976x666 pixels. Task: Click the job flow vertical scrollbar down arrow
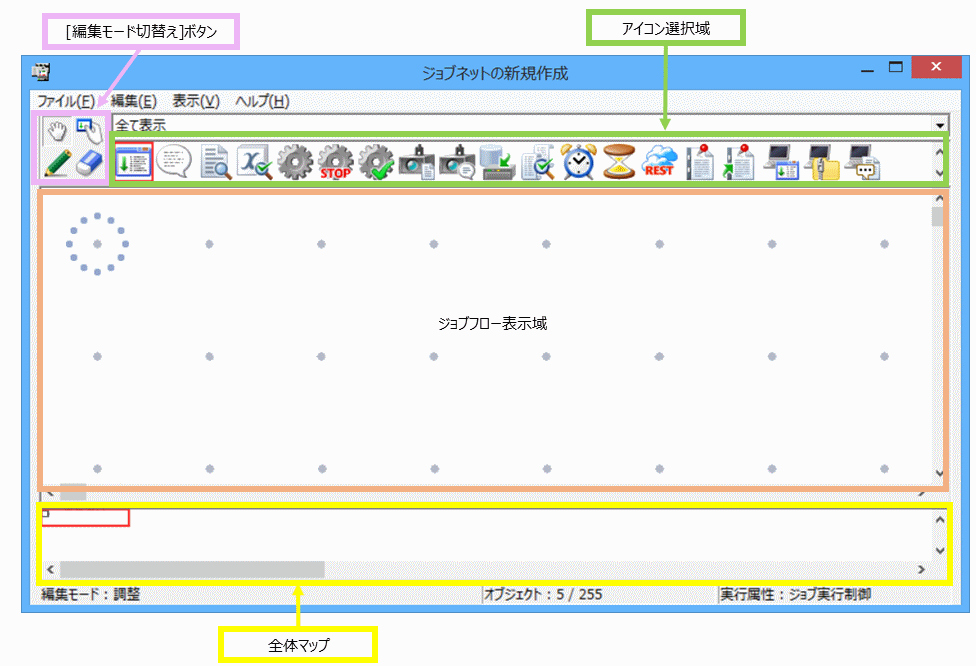[x=939, y=474]
